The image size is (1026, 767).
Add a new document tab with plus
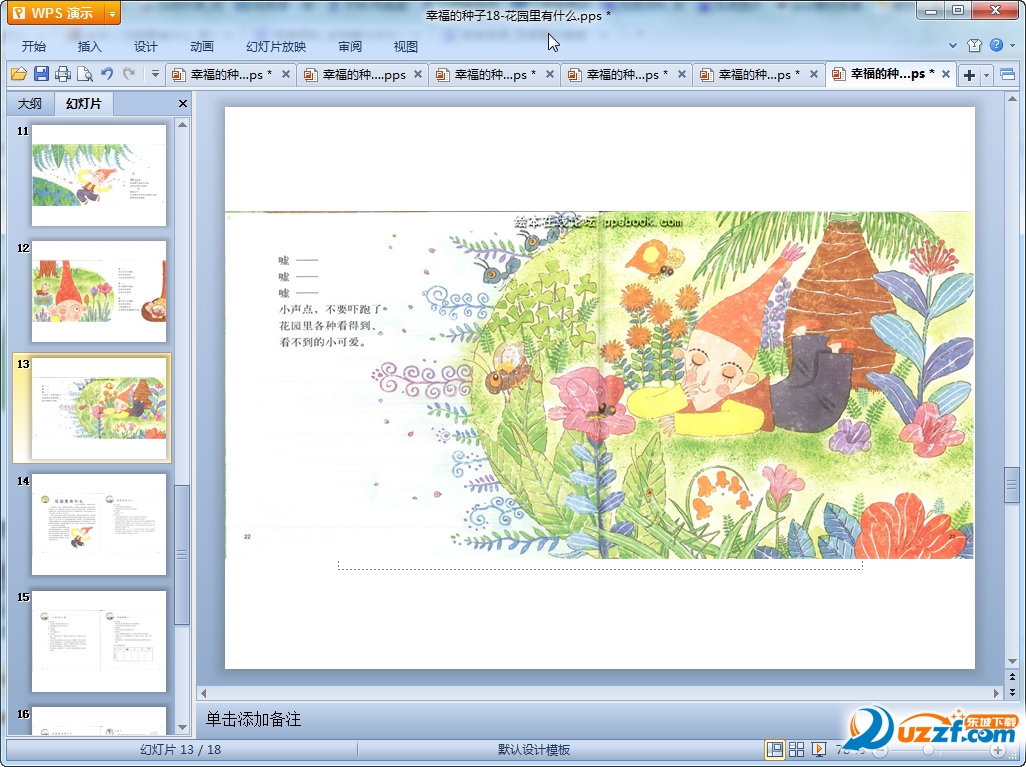pyautogui.click(x=969, y=75)
